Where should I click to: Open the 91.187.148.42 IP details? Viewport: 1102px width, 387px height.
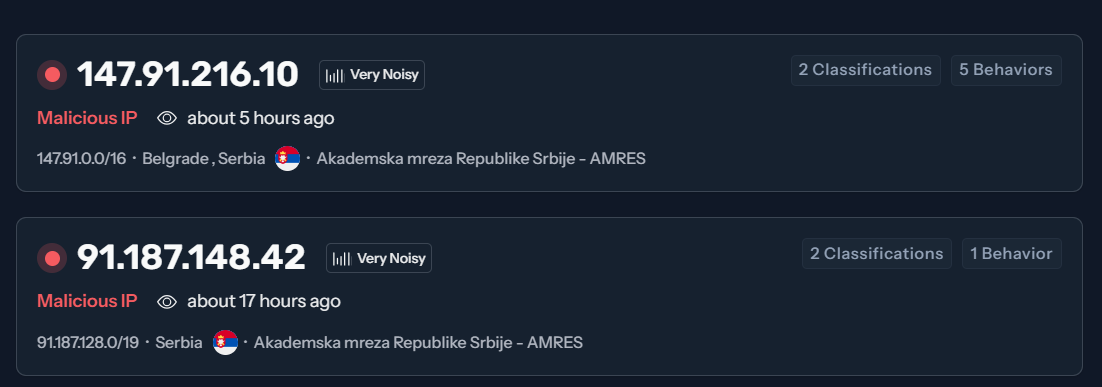coord(191,258)
